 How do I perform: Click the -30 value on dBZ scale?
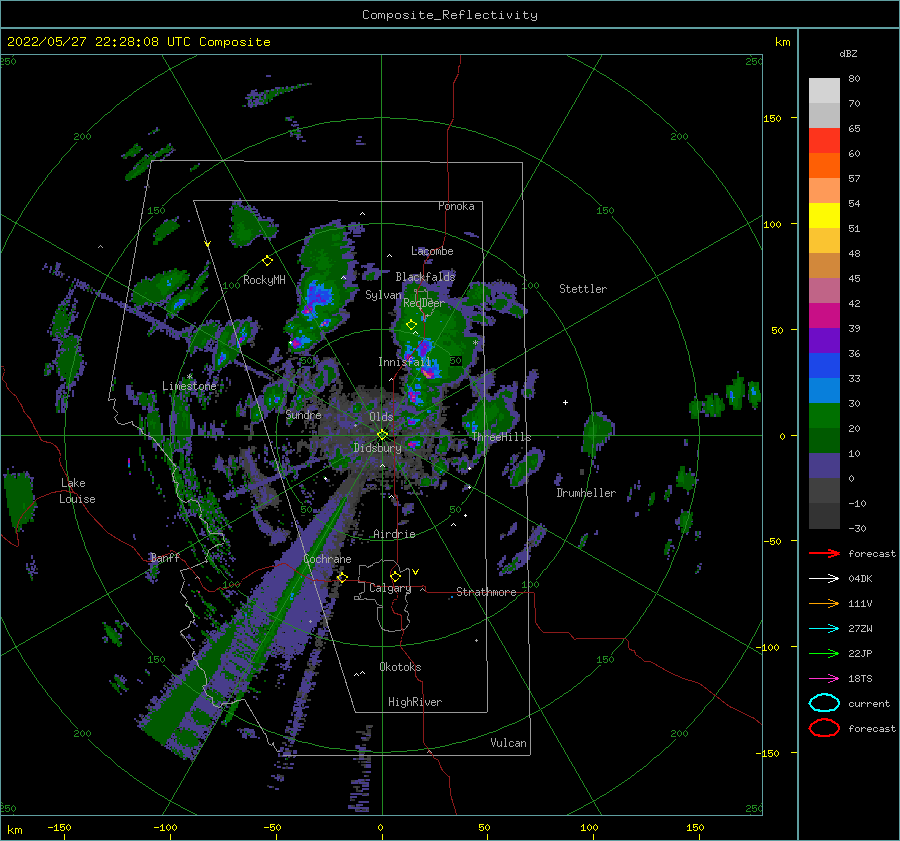point(858,528)
